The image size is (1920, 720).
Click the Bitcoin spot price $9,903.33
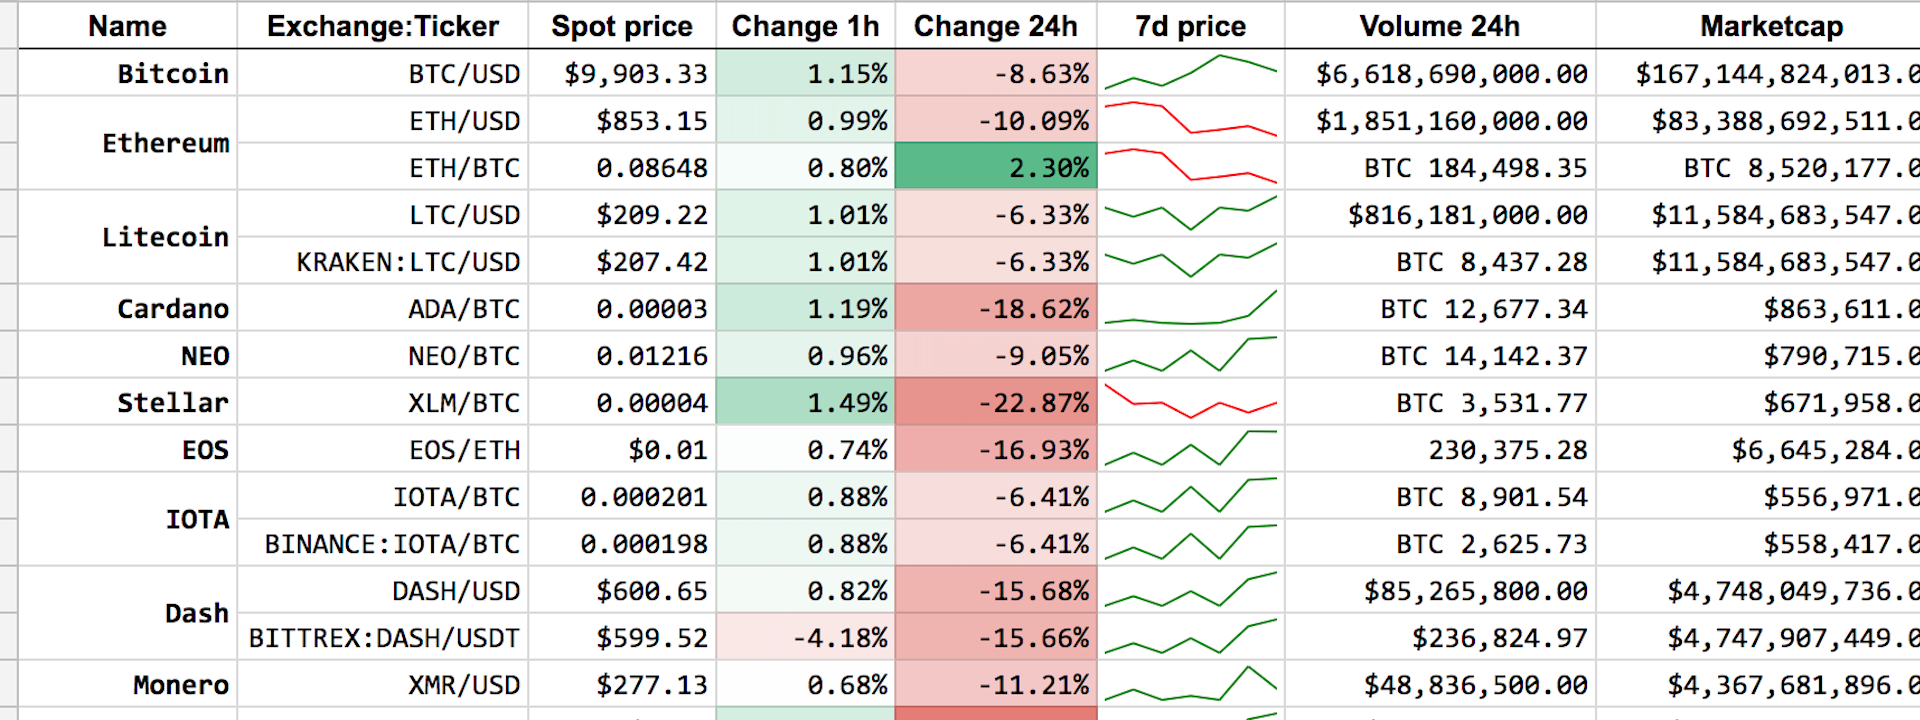tap(634, 73)
